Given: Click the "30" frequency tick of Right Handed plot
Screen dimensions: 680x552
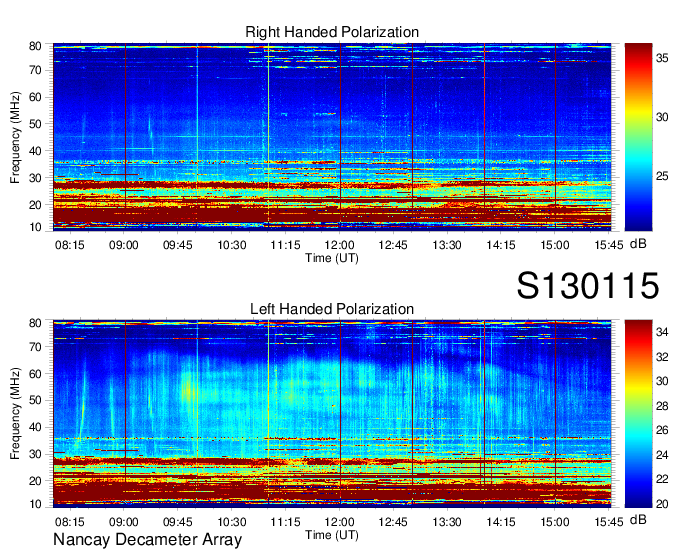Looking at the screenshot, I should (x=35, y=178).
